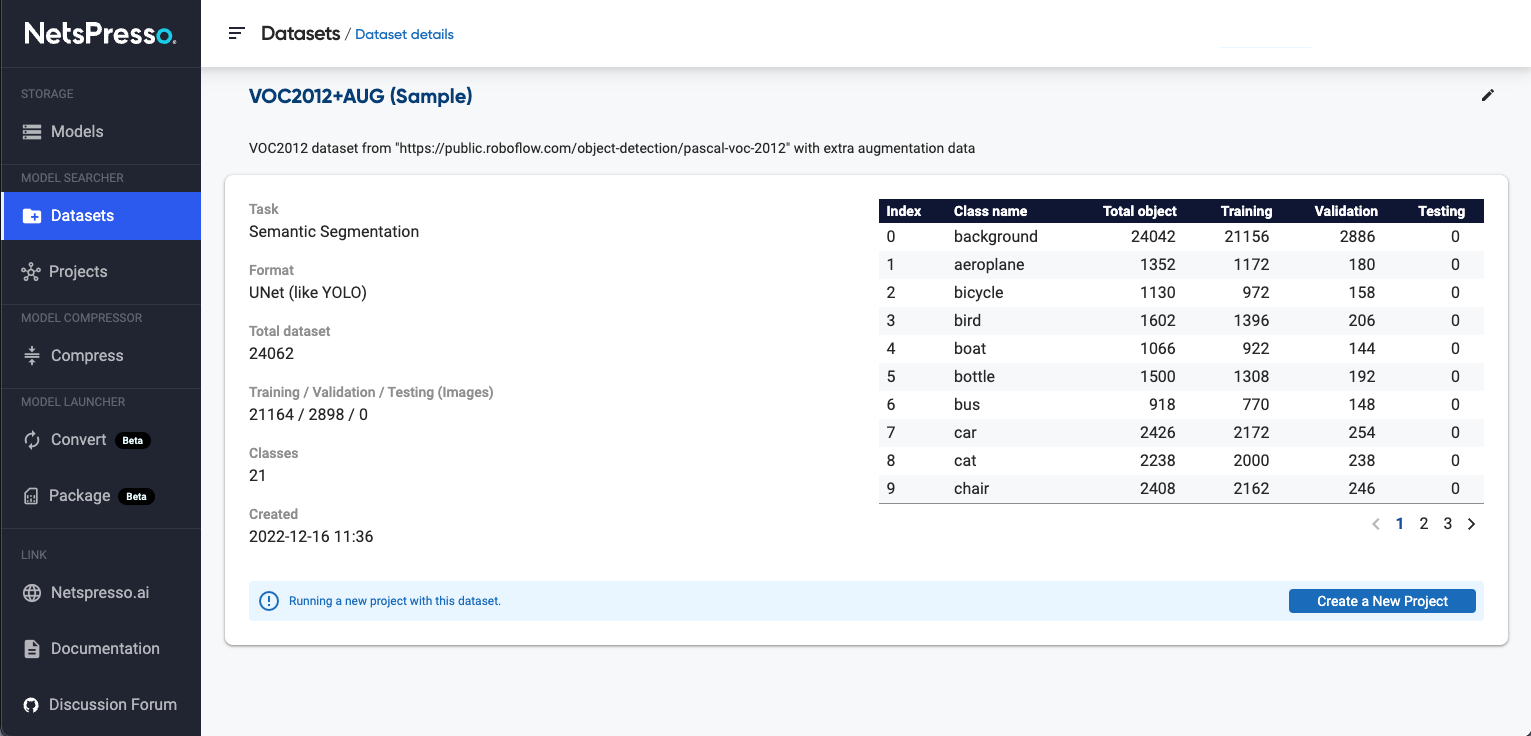
Task: Create a New Project button
Action: click(x=1382, y=601)
